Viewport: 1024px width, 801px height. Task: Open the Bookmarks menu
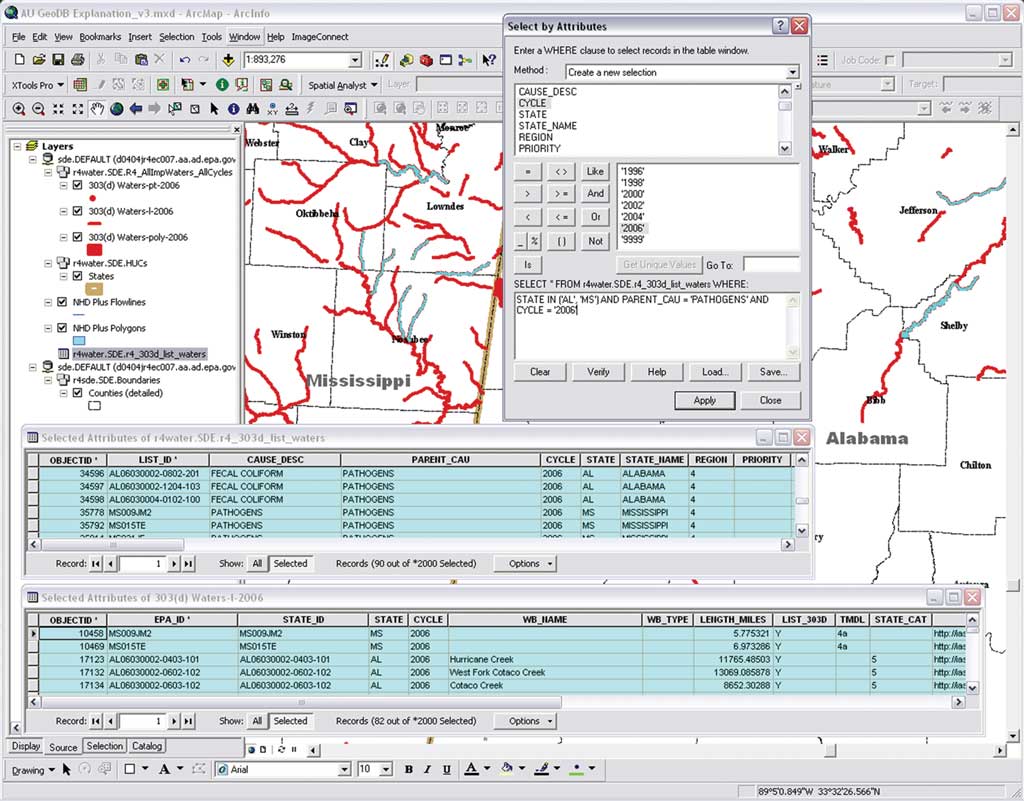pyautogui.click(x=100, y=37)
